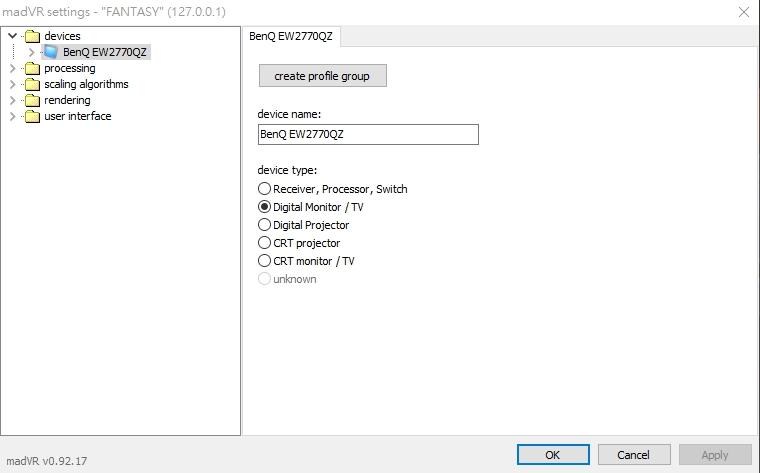Screen dimensions: 760x473
Task: Pick CRT monitor / TV option
Action: pos(265,261)
